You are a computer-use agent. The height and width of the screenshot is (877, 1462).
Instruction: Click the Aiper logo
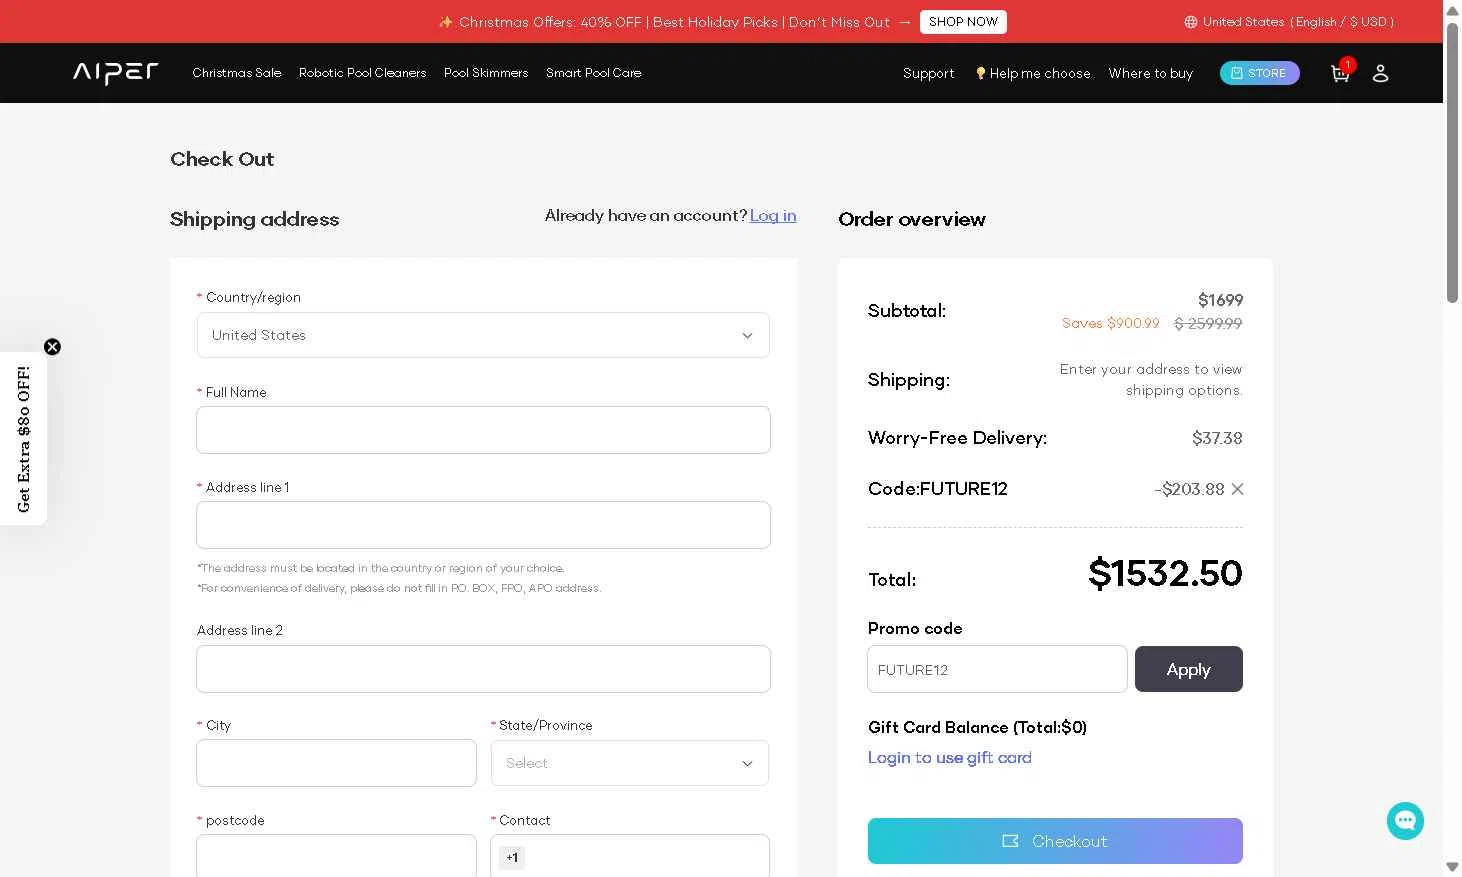click(115, 73)
